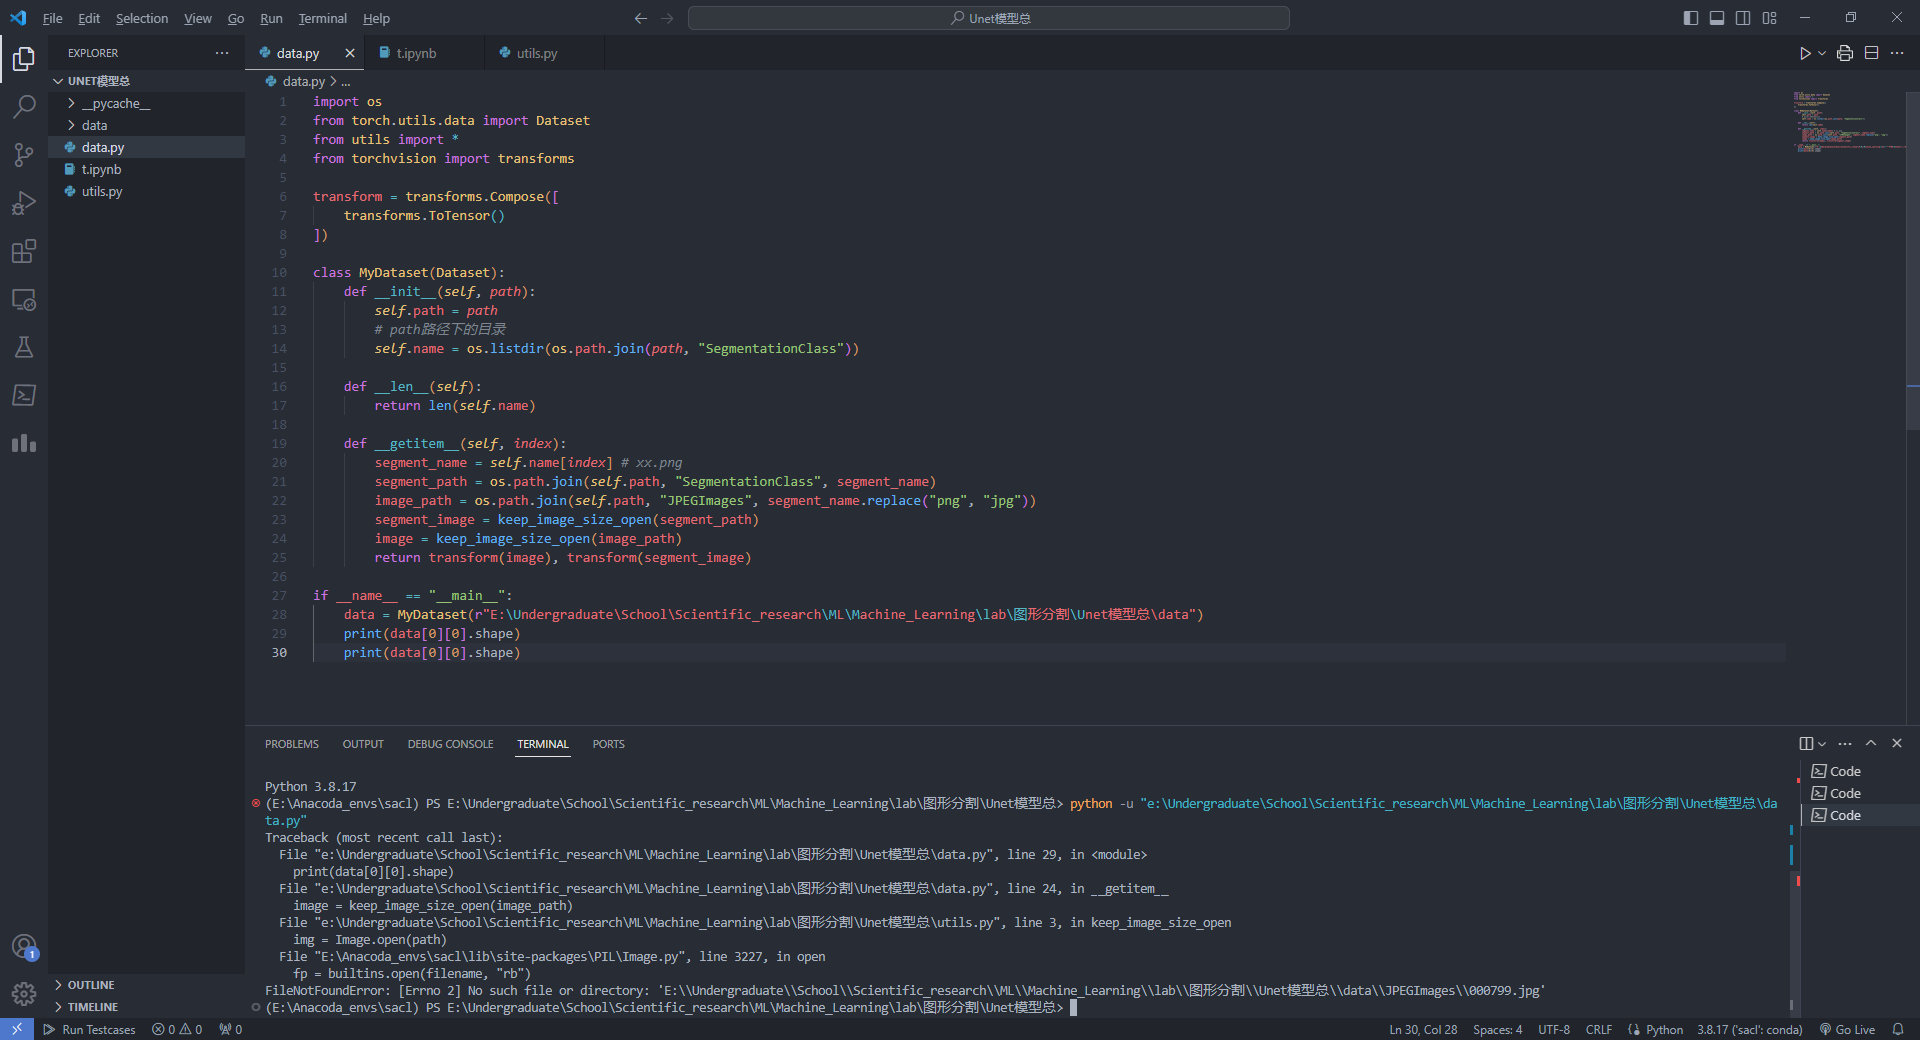Open the Extensions view

click(x=24, y=251)
